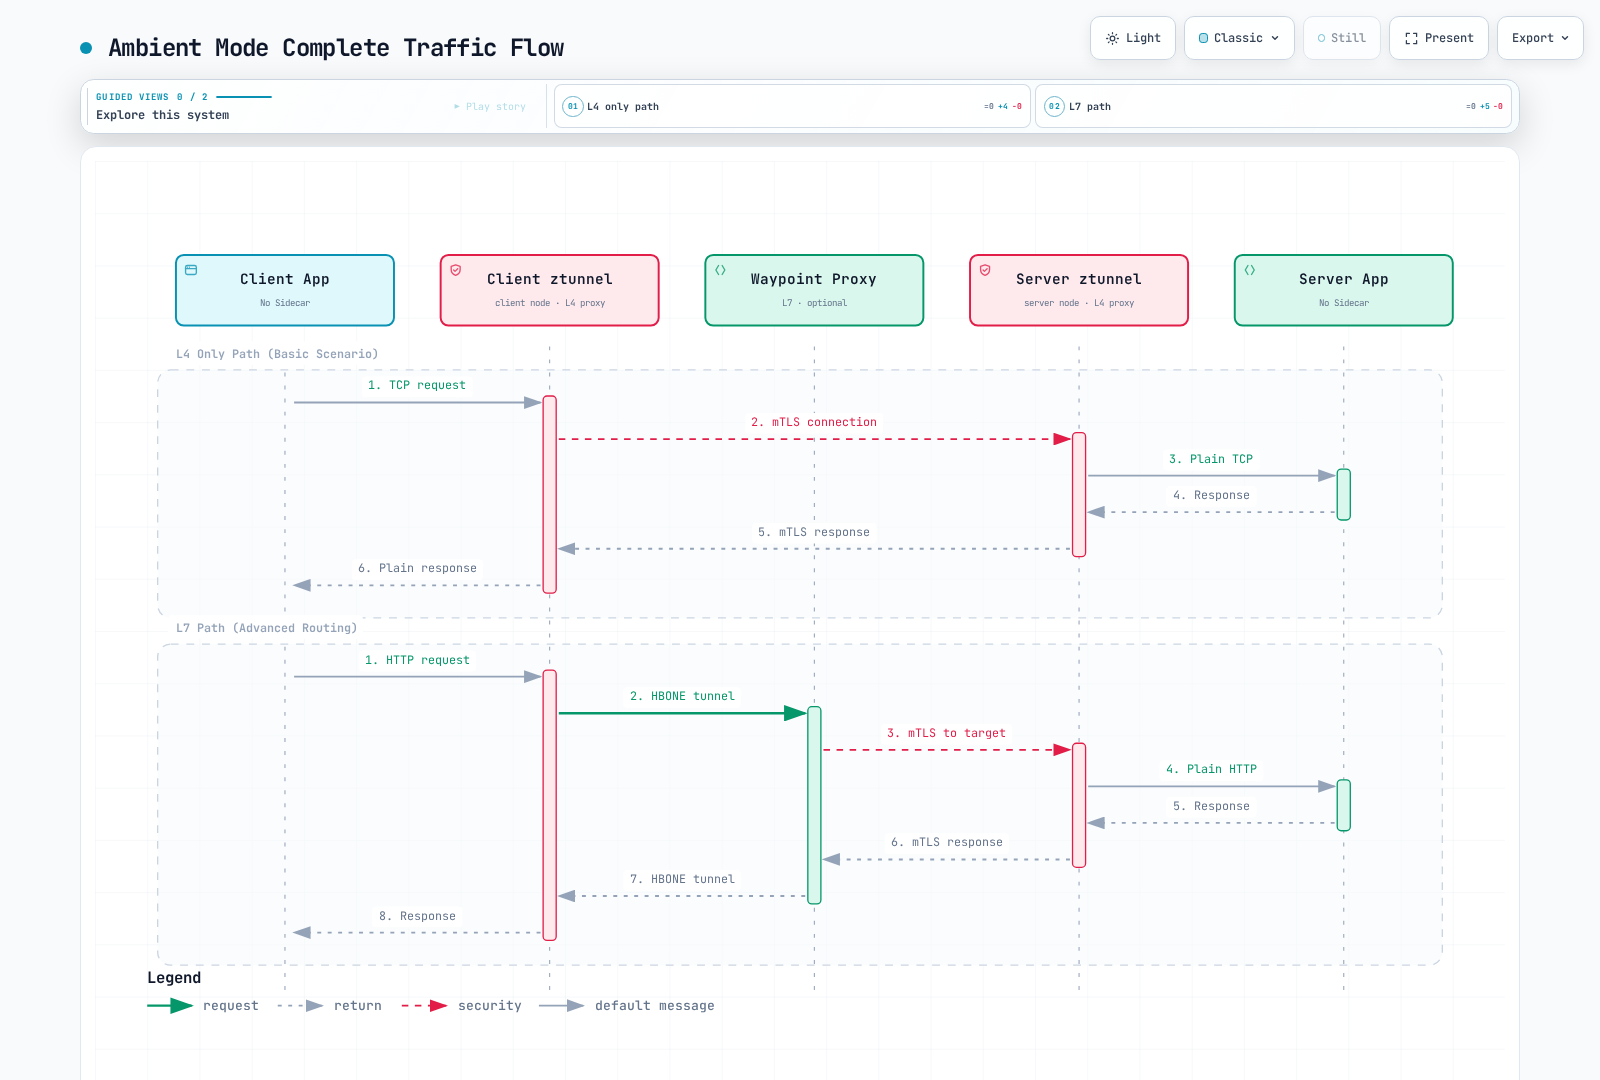Screen dimensions: 1600x1080
Task: Click the default message arrow in legend
Action: (561, 1006)
